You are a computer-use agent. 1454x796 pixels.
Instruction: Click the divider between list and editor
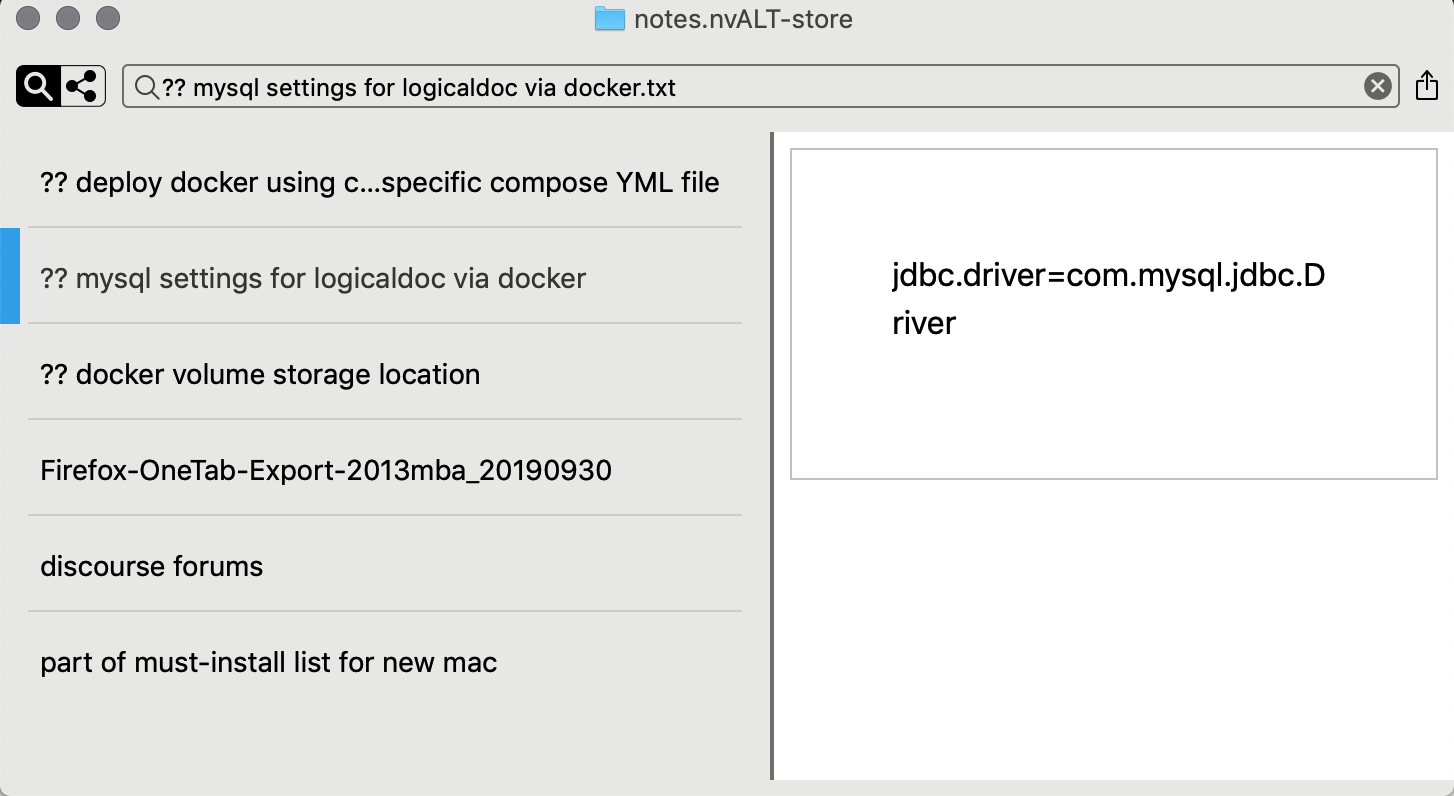(772, 455)
